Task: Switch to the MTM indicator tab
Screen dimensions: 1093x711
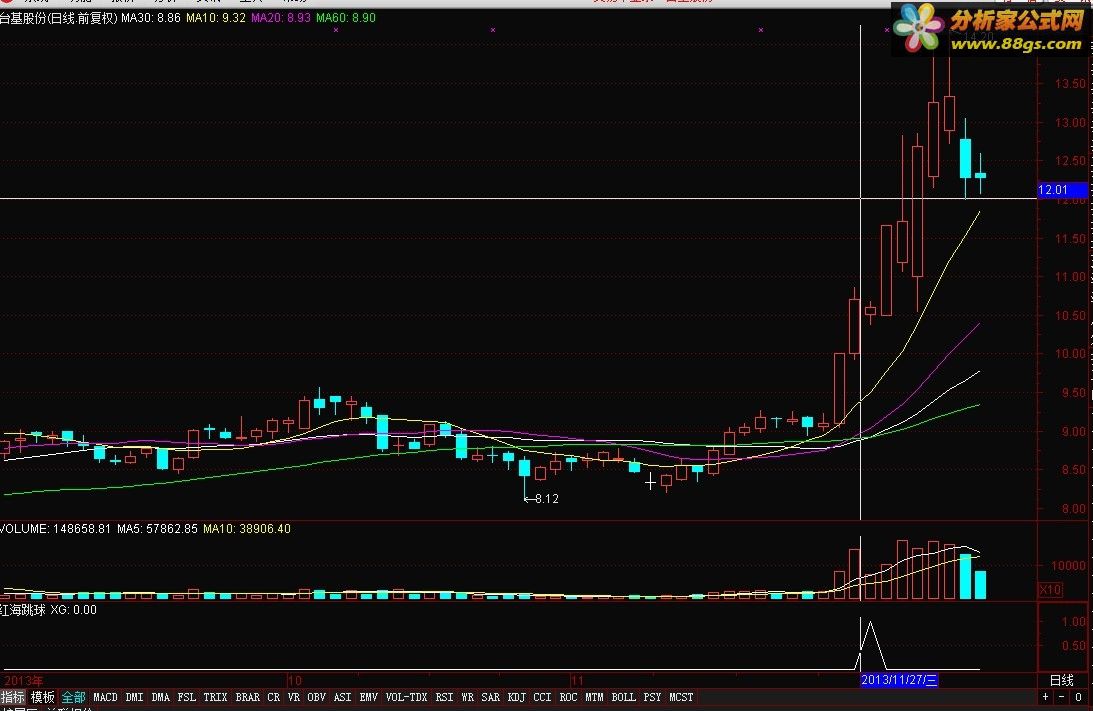Action: click(x=594, y=697)
